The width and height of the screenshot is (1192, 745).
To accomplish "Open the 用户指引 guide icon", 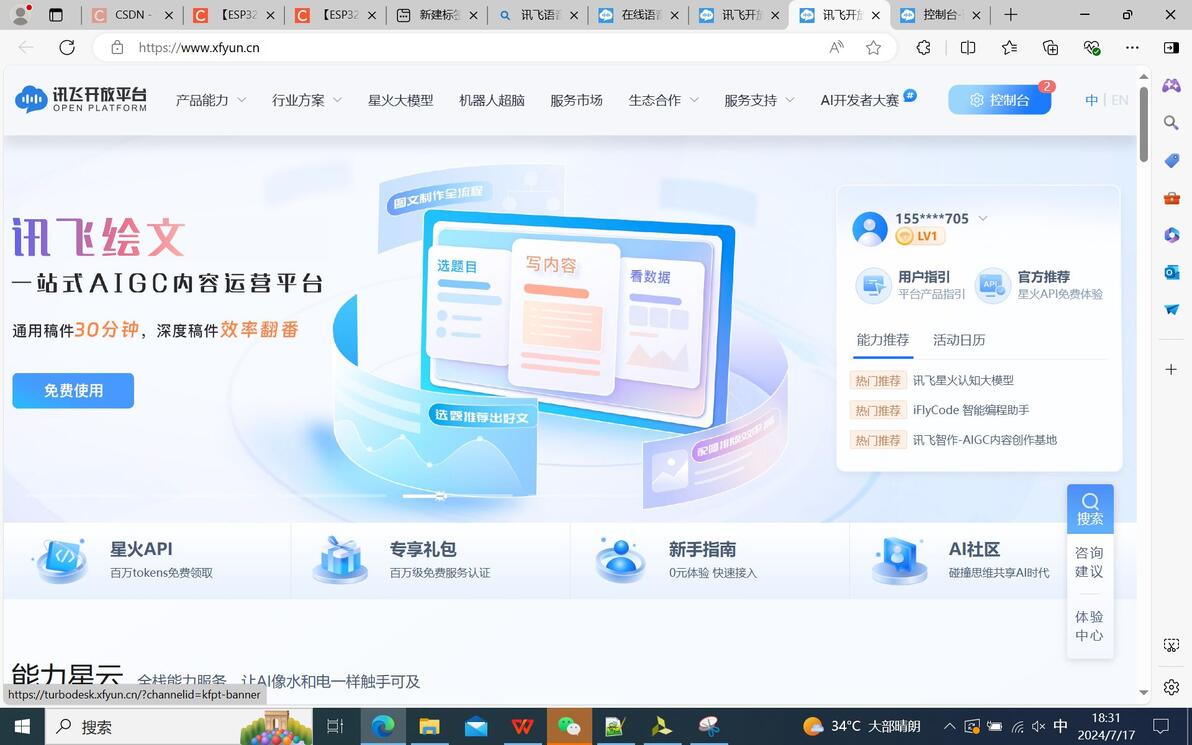I will (x=873, y=286).
